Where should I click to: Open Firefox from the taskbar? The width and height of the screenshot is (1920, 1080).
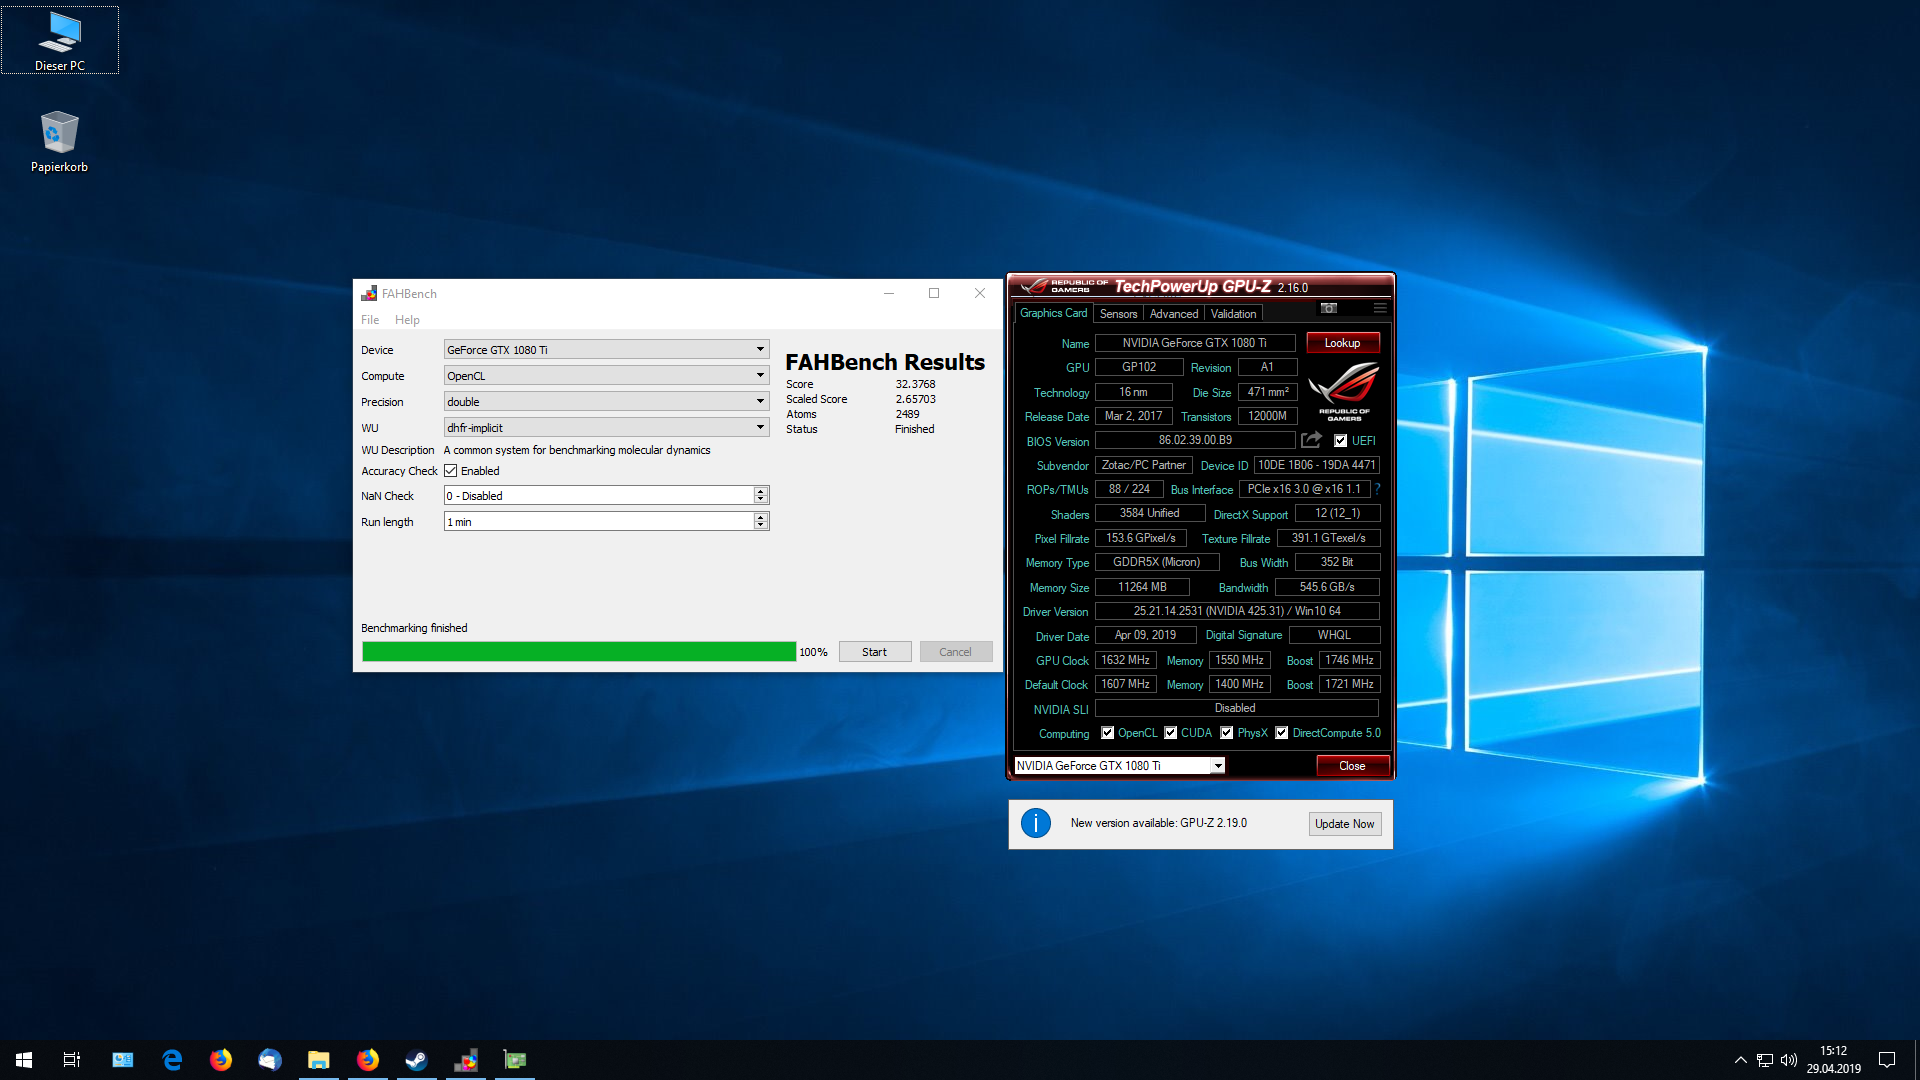click(x=221, y=1060)
